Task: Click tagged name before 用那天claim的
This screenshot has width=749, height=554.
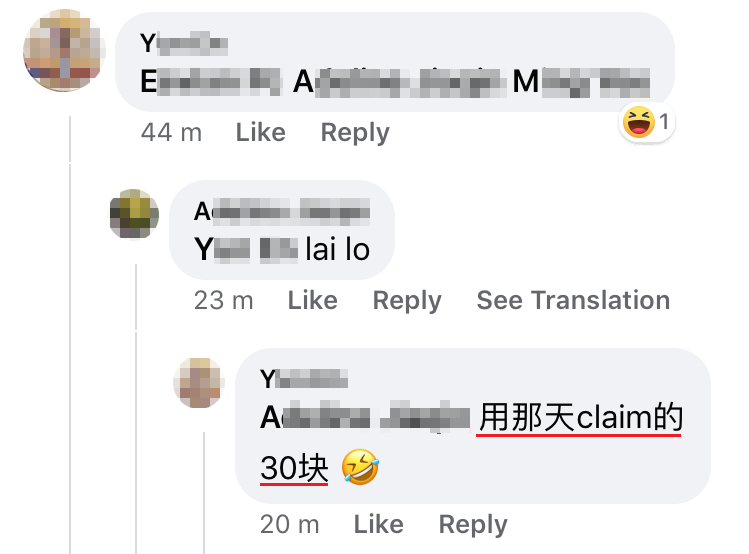Action: point(365,418)
